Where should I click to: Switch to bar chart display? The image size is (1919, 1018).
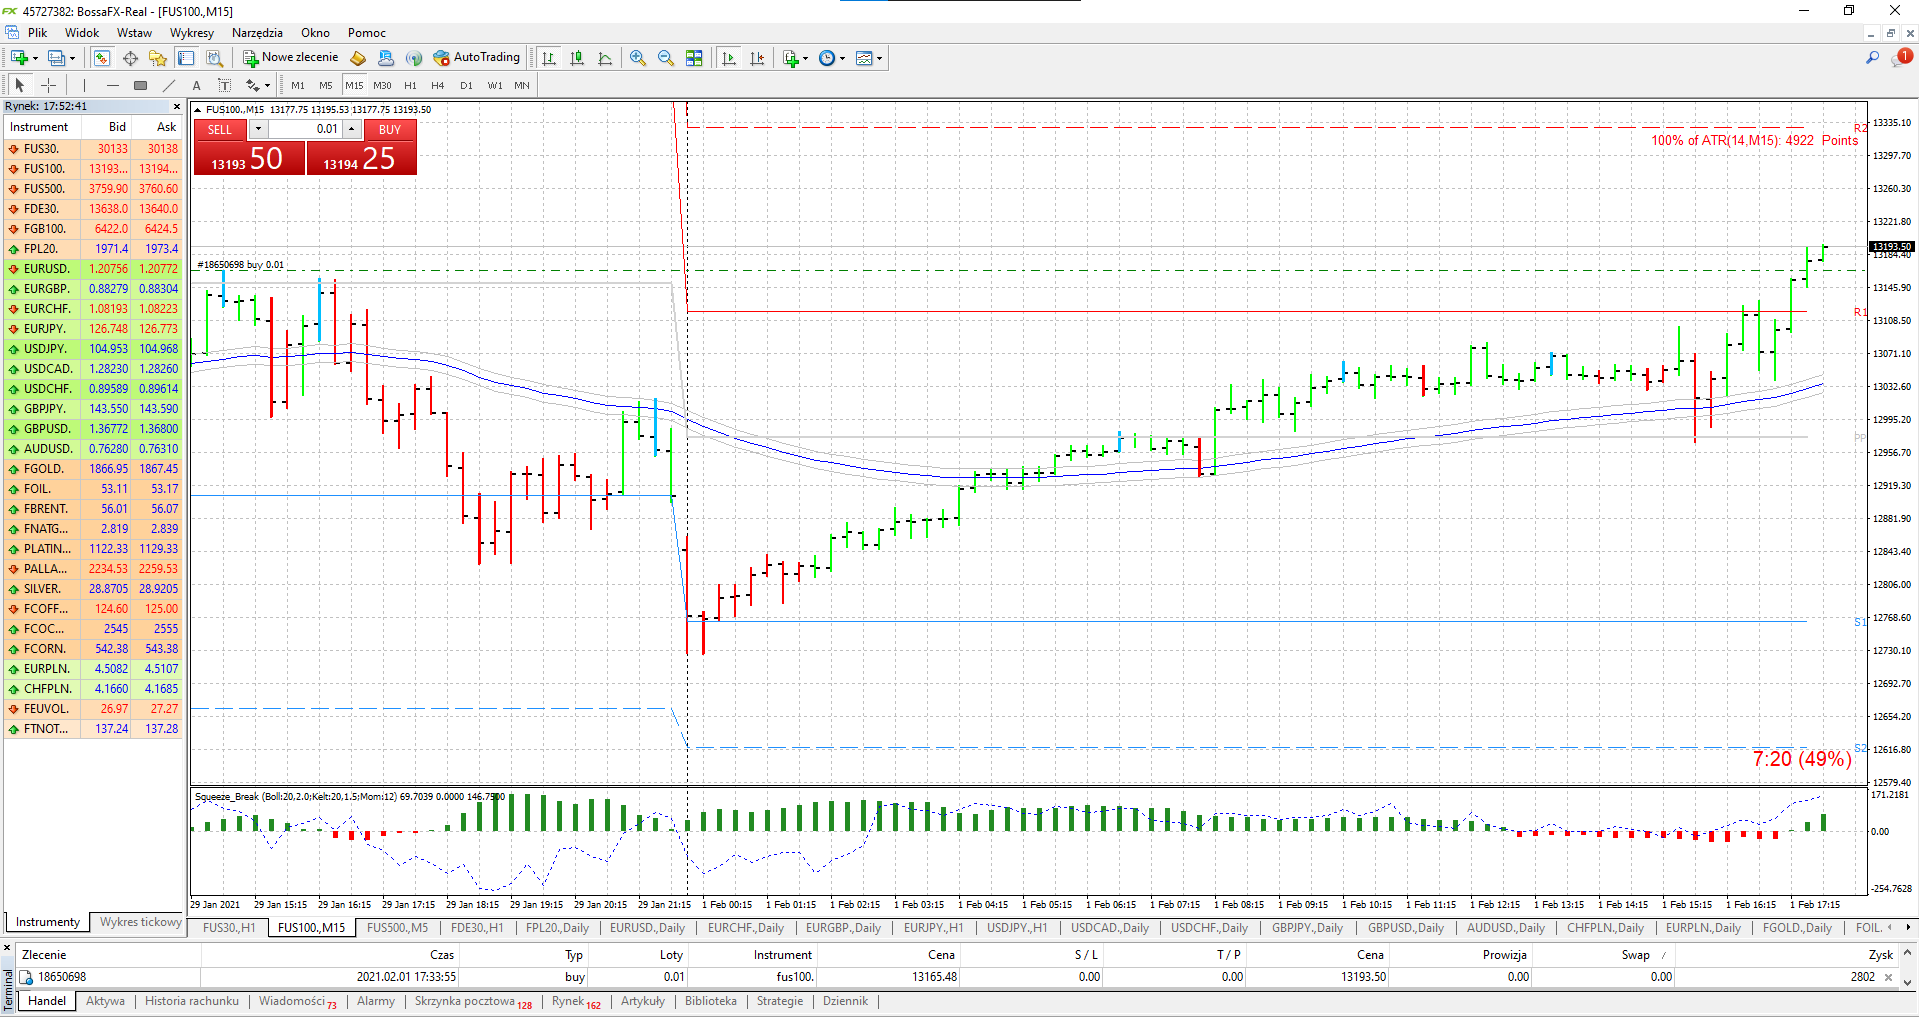pyautogui.click(x=549, y=58)
